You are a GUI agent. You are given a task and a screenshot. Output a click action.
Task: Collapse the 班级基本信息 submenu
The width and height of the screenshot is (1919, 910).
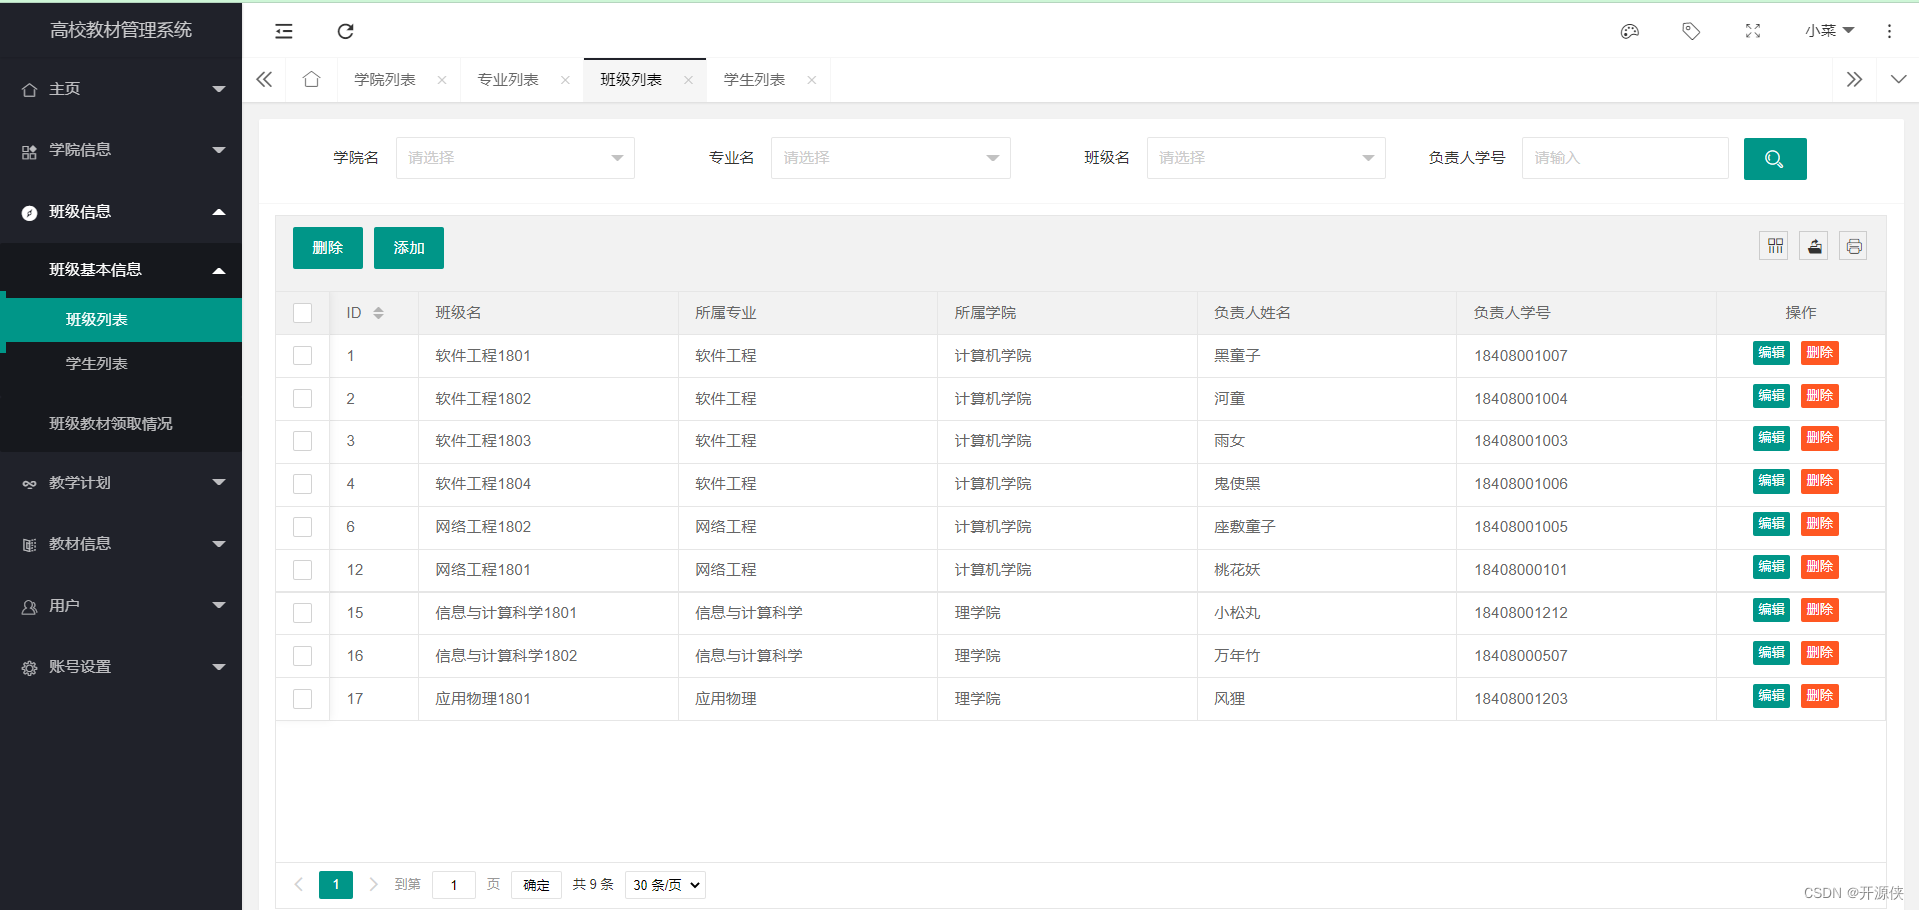pos(121,270)
